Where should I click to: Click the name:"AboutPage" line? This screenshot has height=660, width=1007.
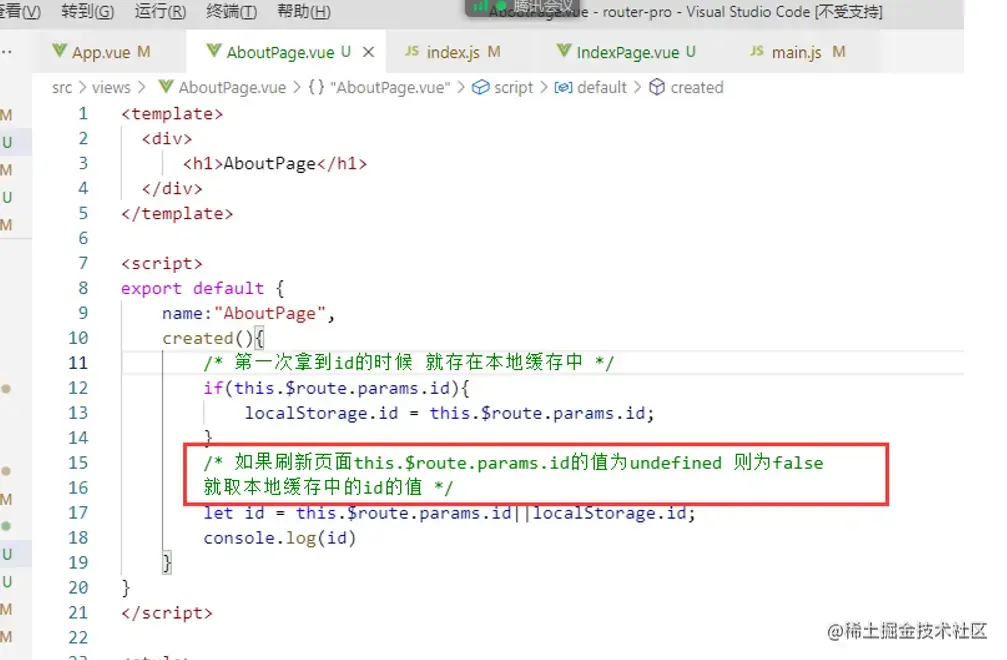(249, 313)
